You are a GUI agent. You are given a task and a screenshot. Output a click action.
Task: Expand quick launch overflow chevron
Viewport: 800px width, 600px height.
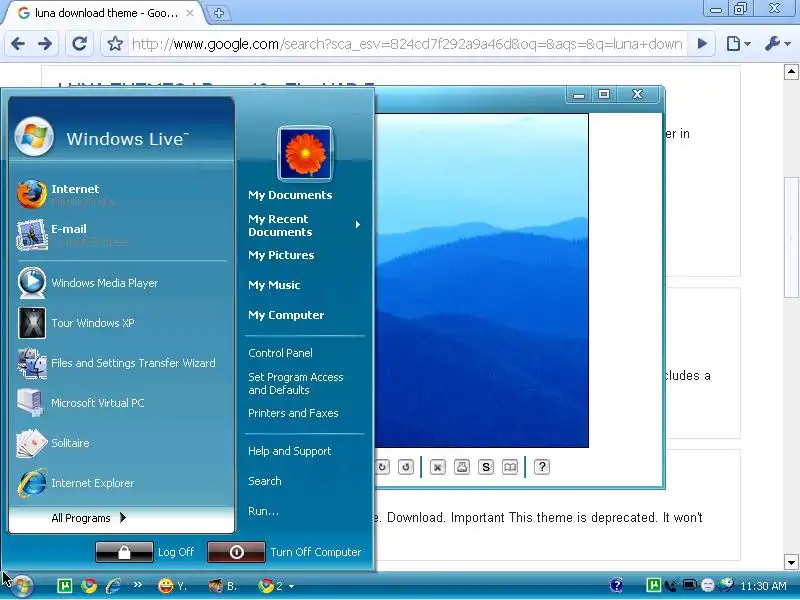tap(137, 585)
